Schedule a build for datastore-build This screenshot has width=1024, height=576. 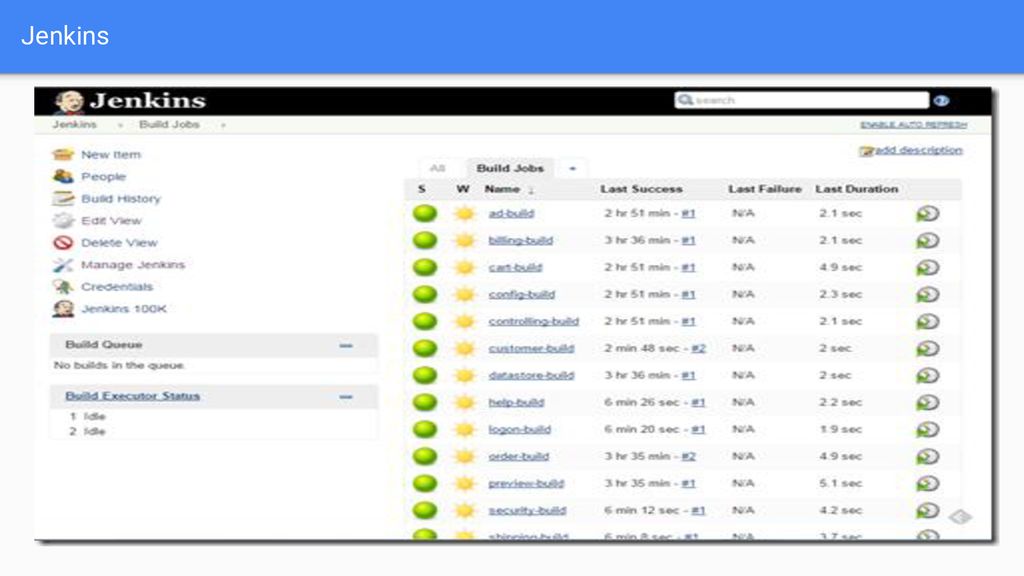[x=927, y=376]
